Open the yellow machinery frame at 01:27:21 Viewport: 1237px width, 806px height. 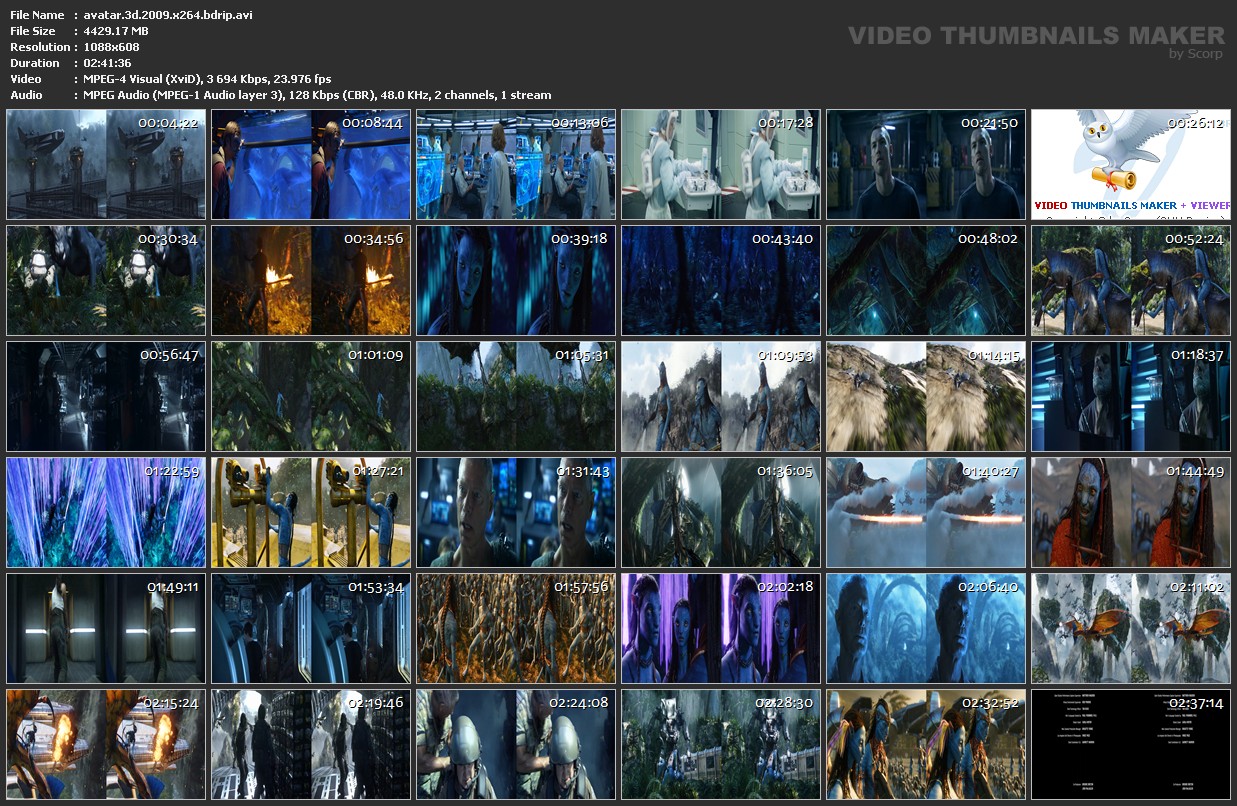point(311,512)
